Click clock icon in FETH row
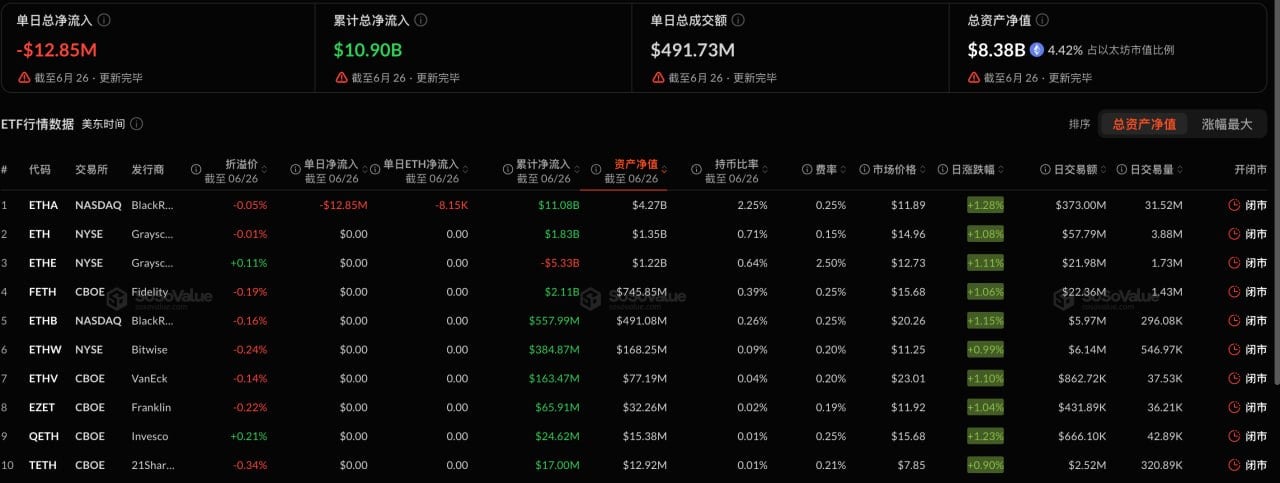The height and width of the screenshot is (483, 1280). click(x=1234, y=292)
